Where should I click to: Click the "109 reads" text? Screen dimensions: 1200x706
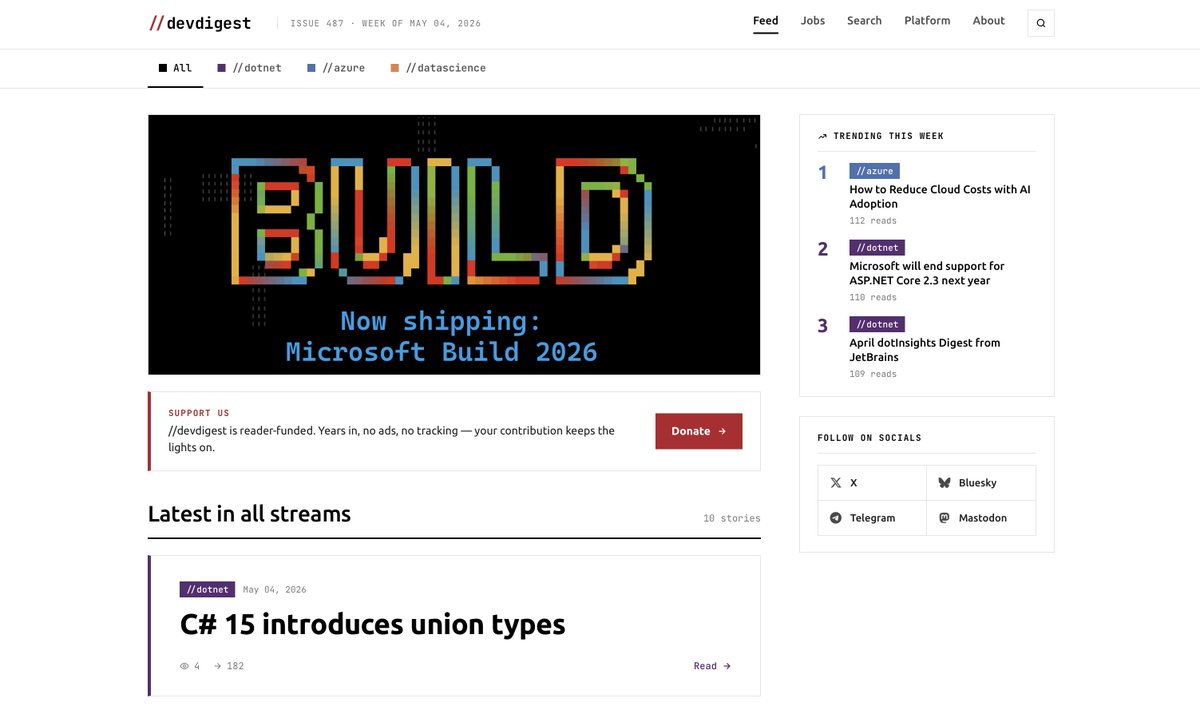873,374
